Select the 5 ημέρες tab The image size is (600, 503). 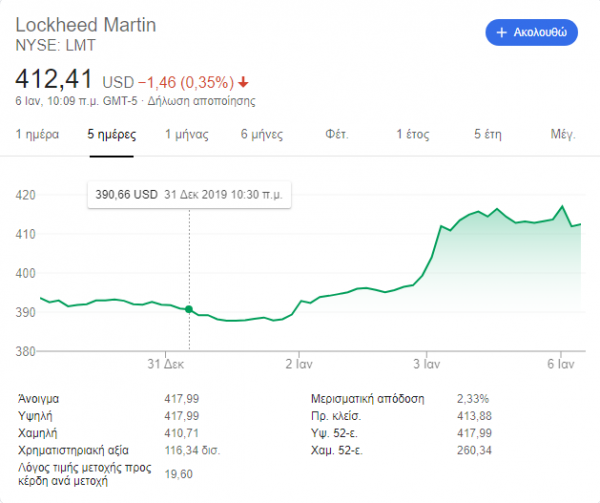pyautogui.click(x=111, y=134)
